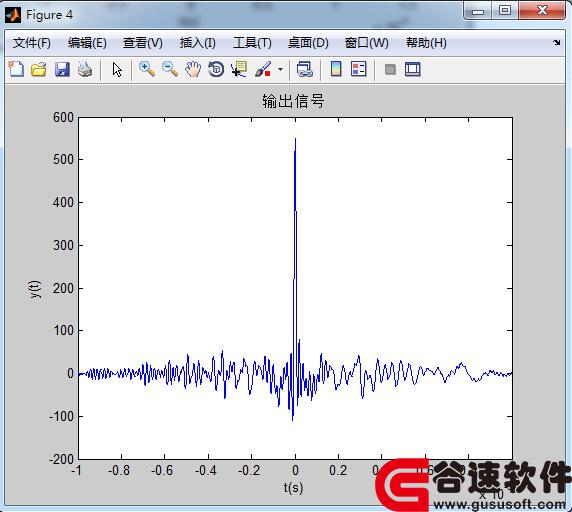Click the 300 y-axis tick label
The height and width of the screenshot is (512, 572).
click(63, 245)
